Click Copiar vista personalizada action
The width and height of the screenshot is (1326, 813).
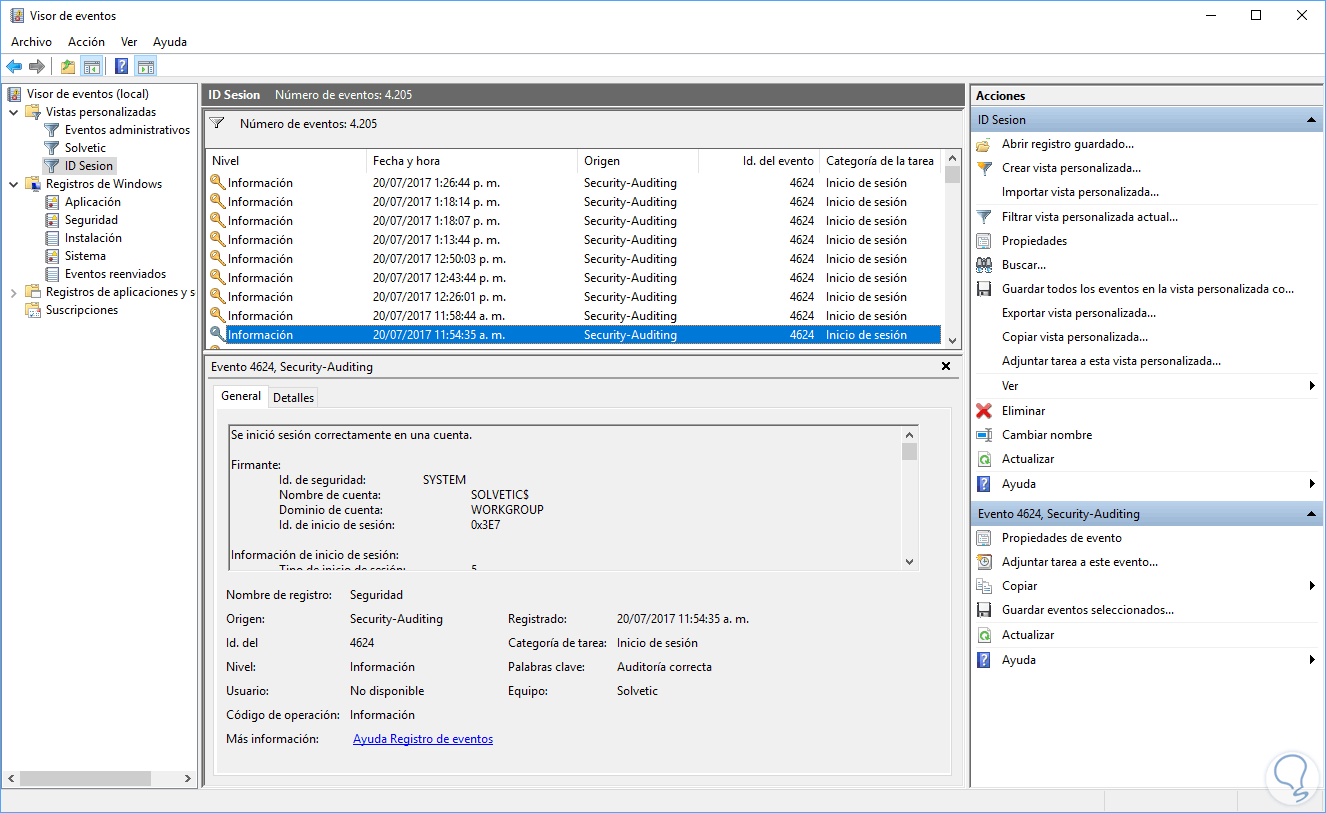pyautogui.click(x=1075, y=337)
